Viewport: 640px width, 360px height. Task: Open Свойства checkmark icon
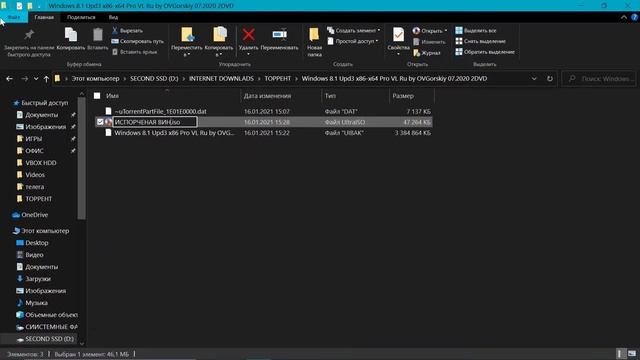(398, 35)
